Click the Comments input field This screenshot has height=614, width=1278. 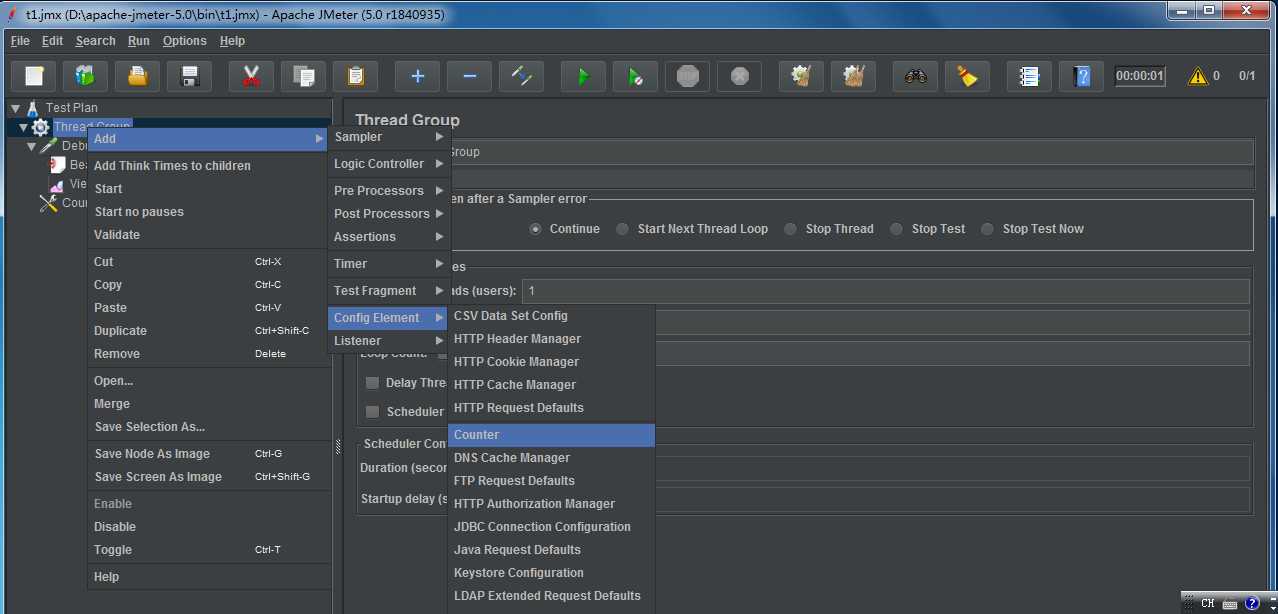852,179
